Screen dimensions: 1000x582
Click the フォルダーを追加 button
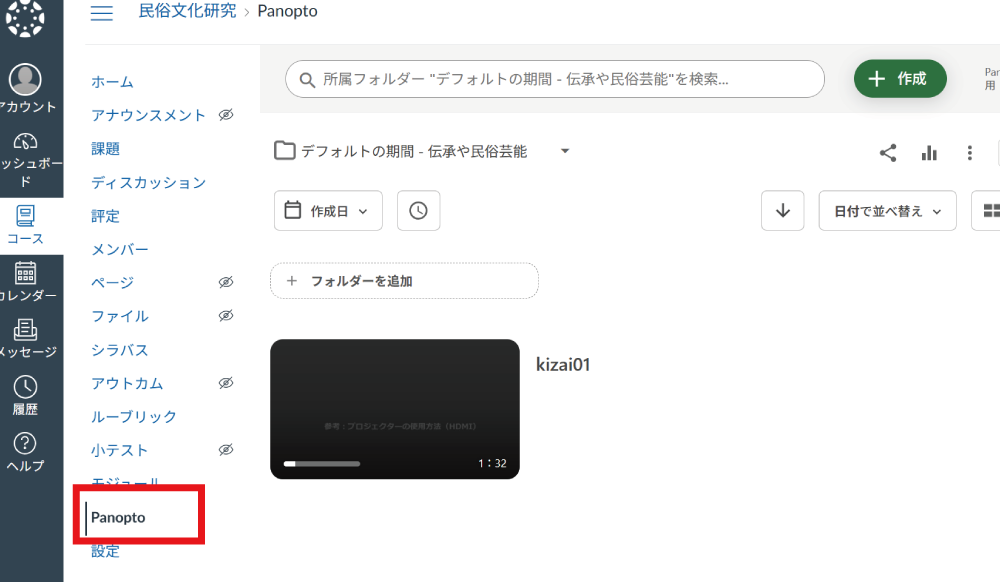coord(404,281)
